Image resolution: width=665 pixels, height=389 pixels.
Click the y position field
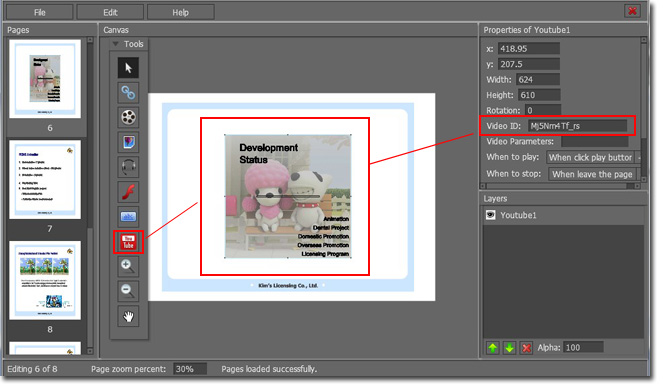pos(529,64)
